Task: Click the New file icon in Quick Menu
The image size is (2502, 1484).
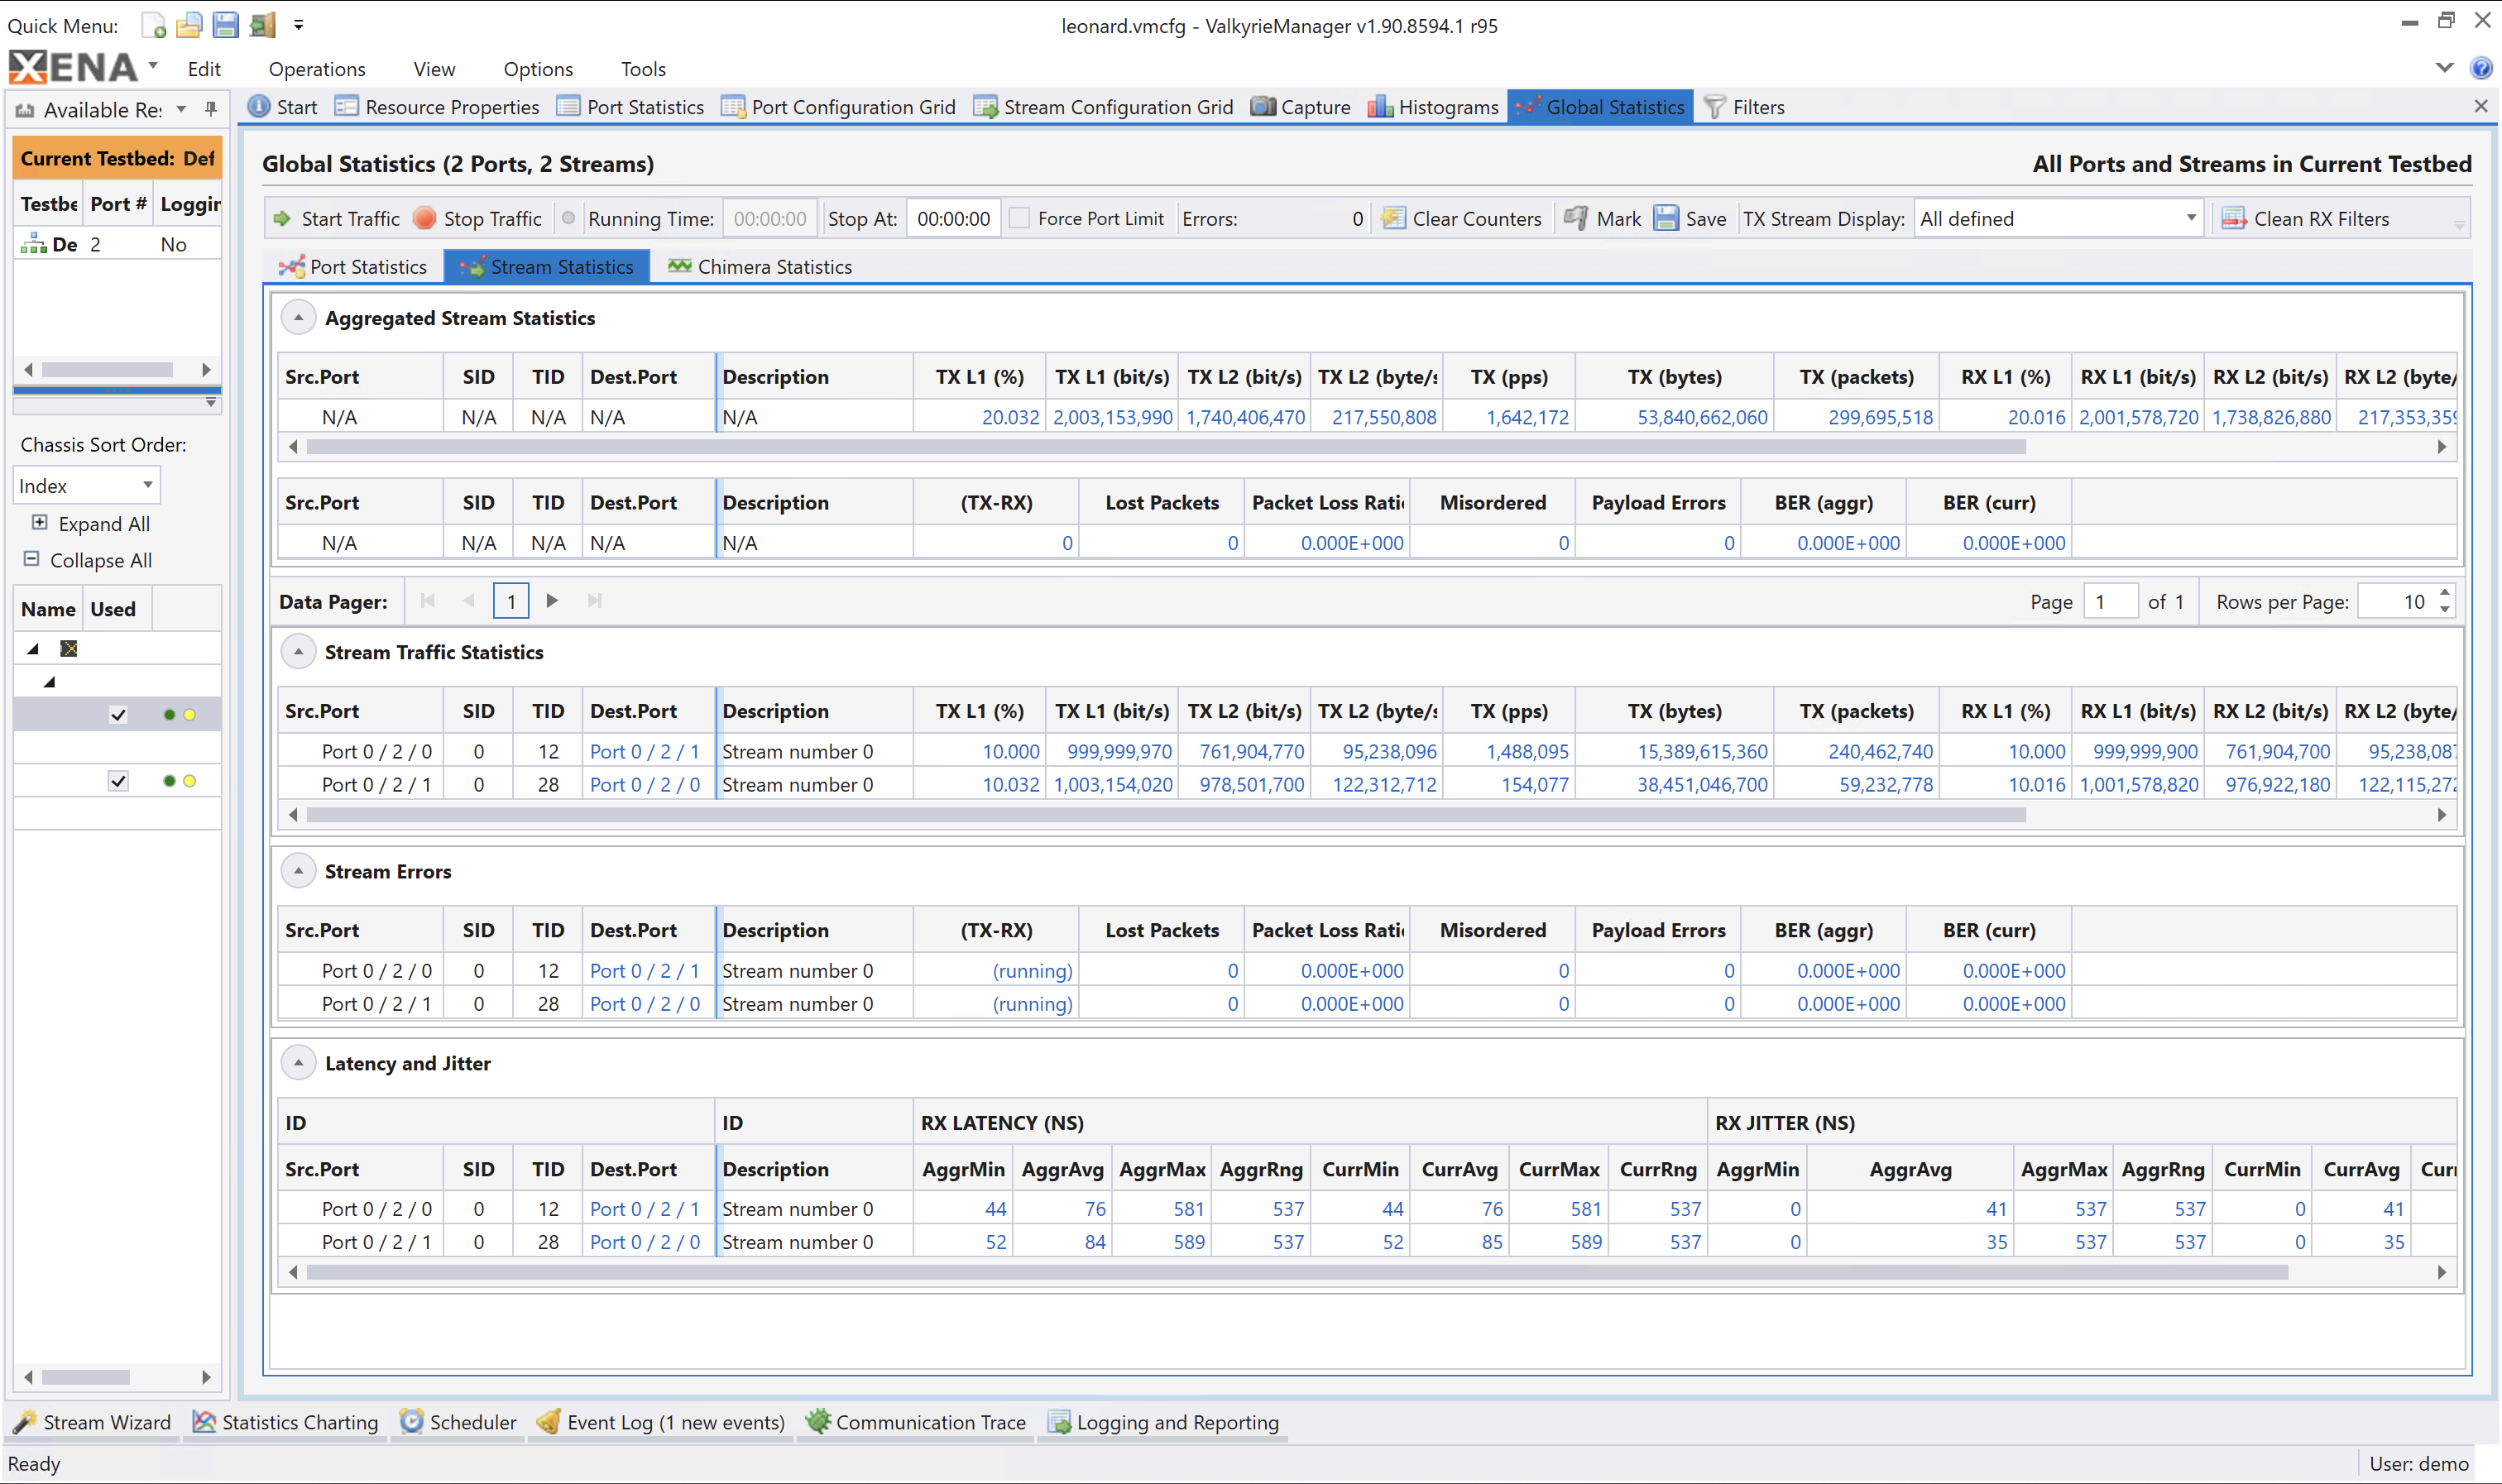Action: (x=153, y=25)
